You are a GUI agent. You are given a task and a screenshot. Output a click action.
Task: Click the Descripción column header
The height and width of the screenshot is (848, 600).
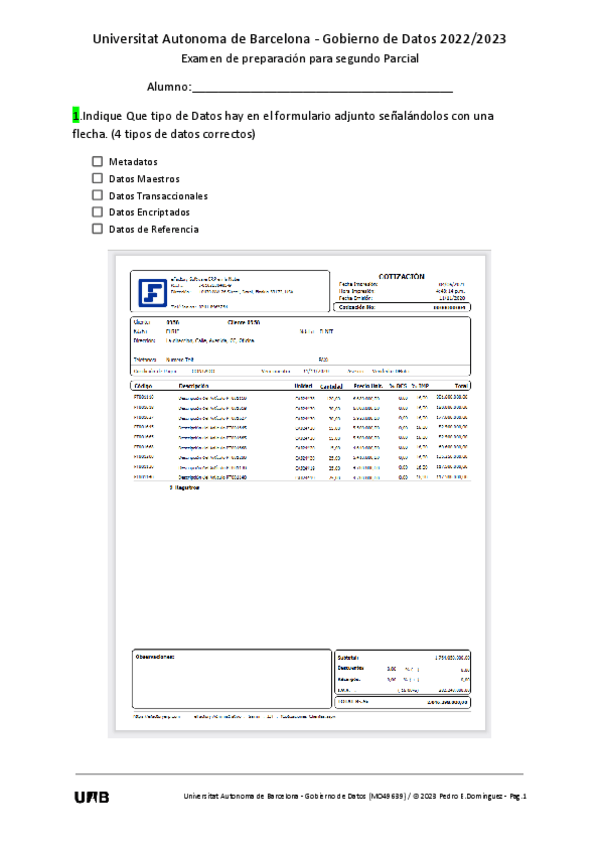[194, 385]
